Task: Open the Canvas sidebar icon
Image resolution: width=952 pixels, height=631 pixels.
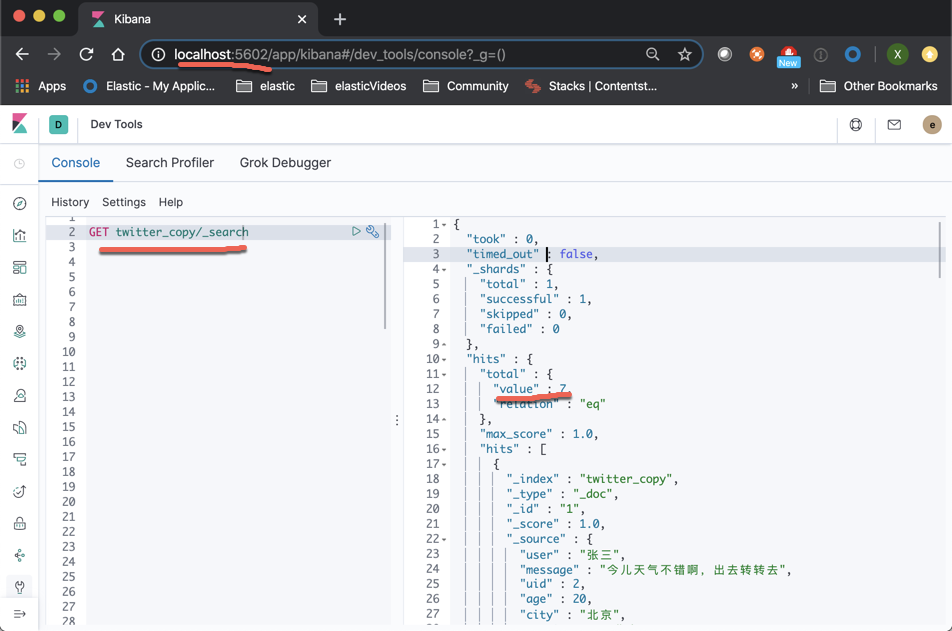Action: pos(19,299)
